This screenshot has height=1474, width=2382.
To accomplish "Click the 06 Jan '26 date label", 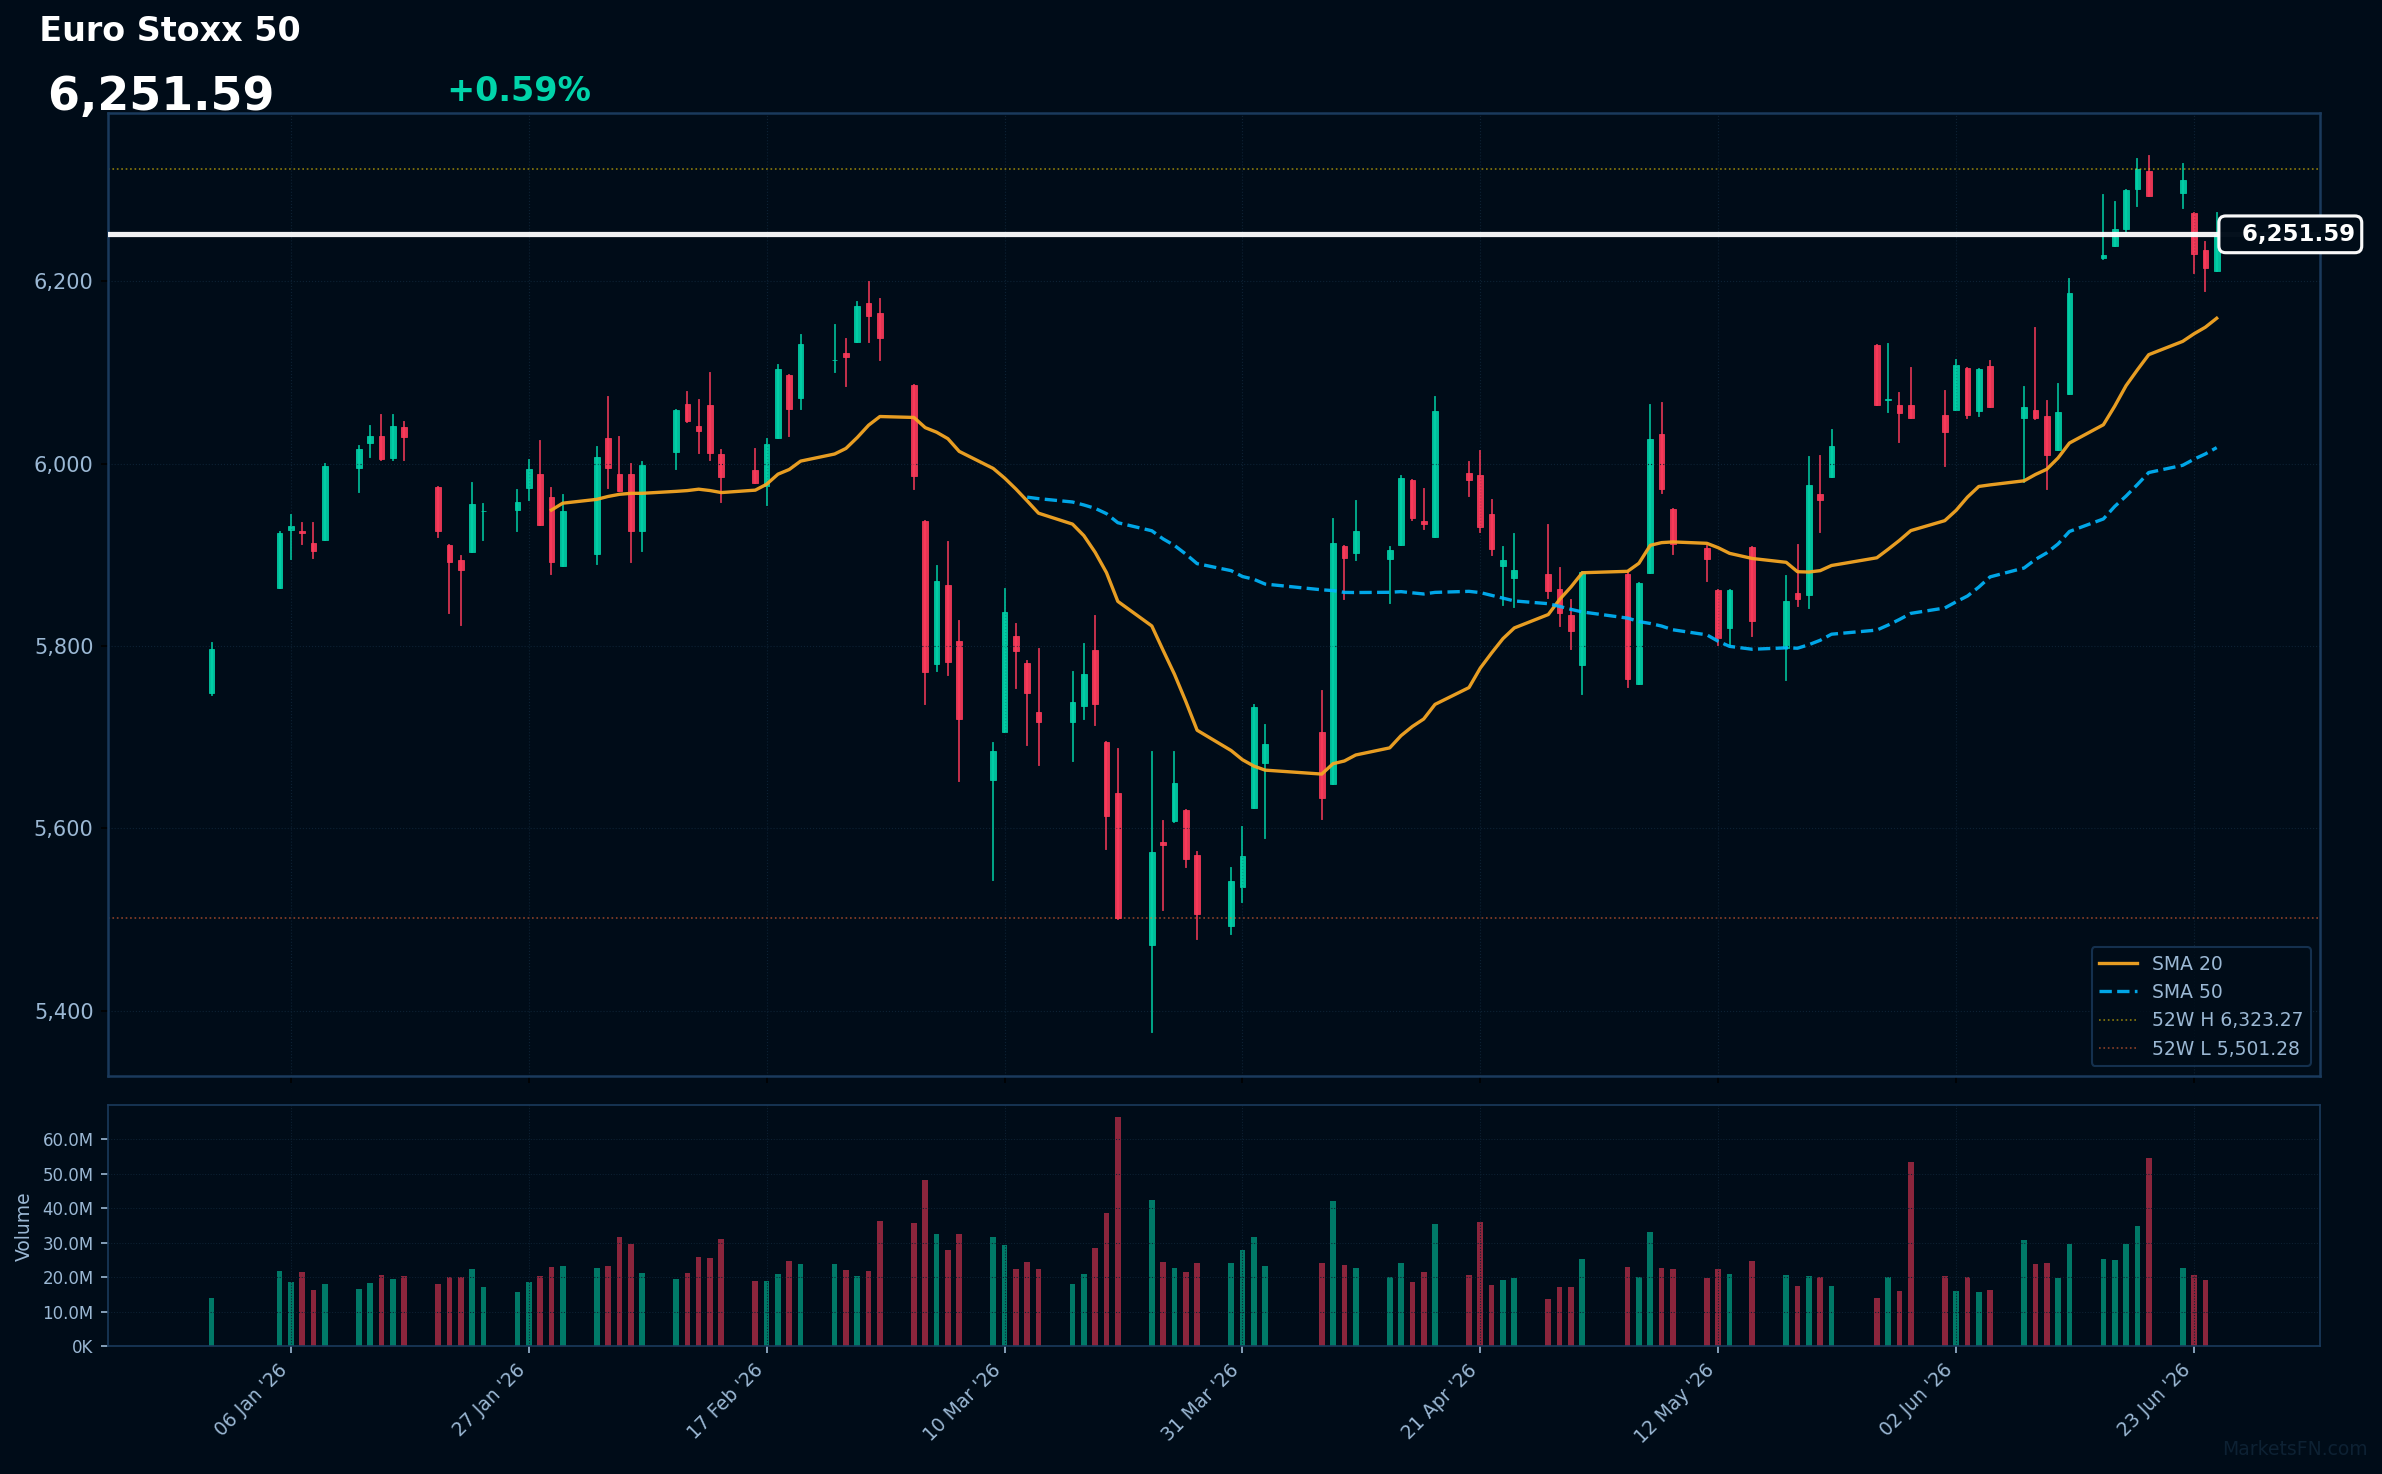I will pos(250,1400).
